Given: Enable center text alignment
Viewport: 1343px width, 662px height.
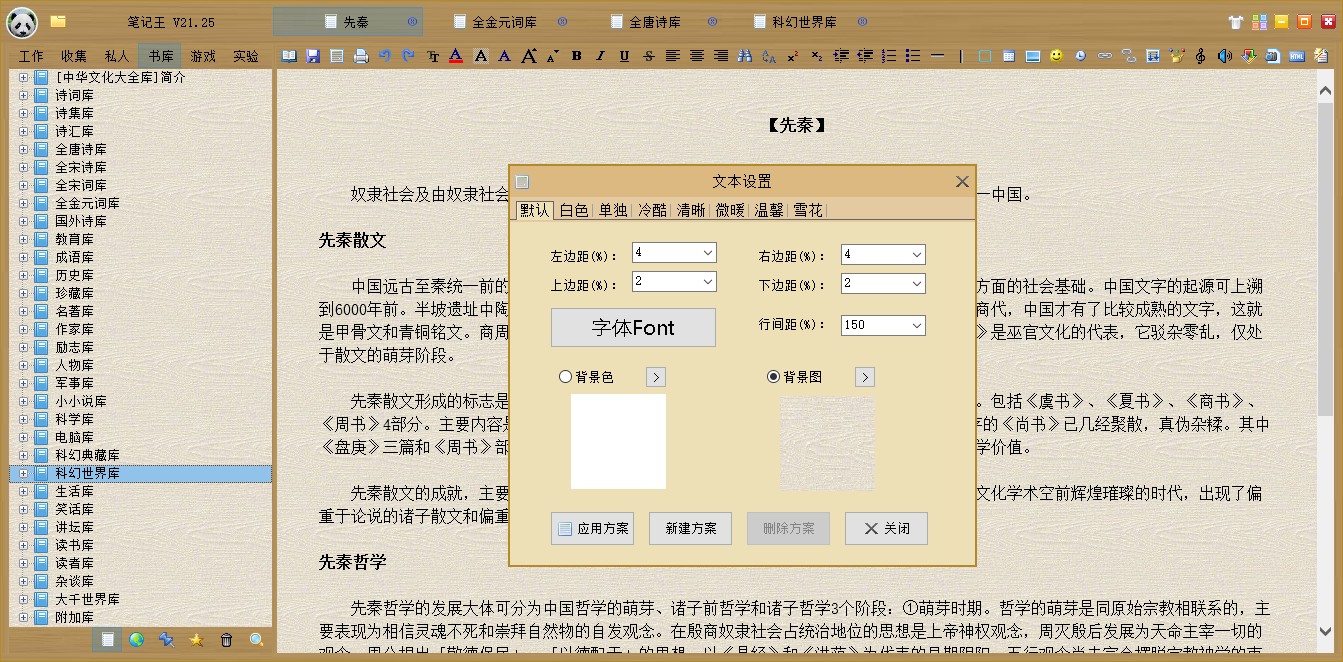Looking at the screenshot, I should pos(696,57).
